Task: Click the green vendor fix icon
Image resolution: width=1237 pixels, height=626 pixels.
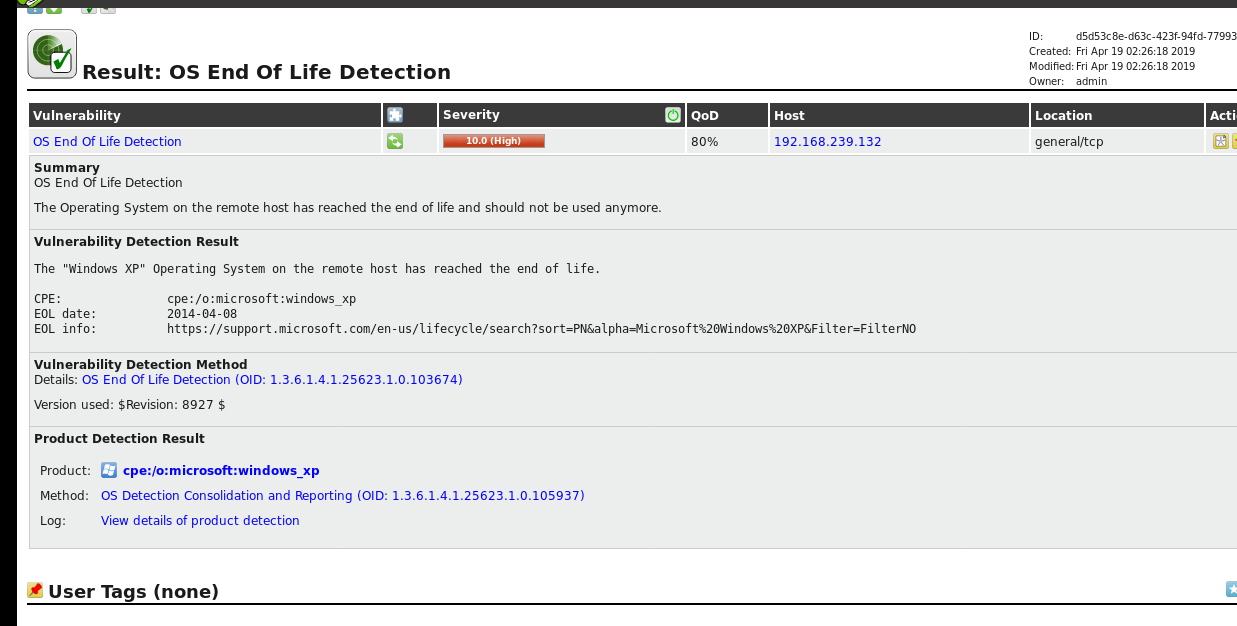Action: (x=395, y=141)
